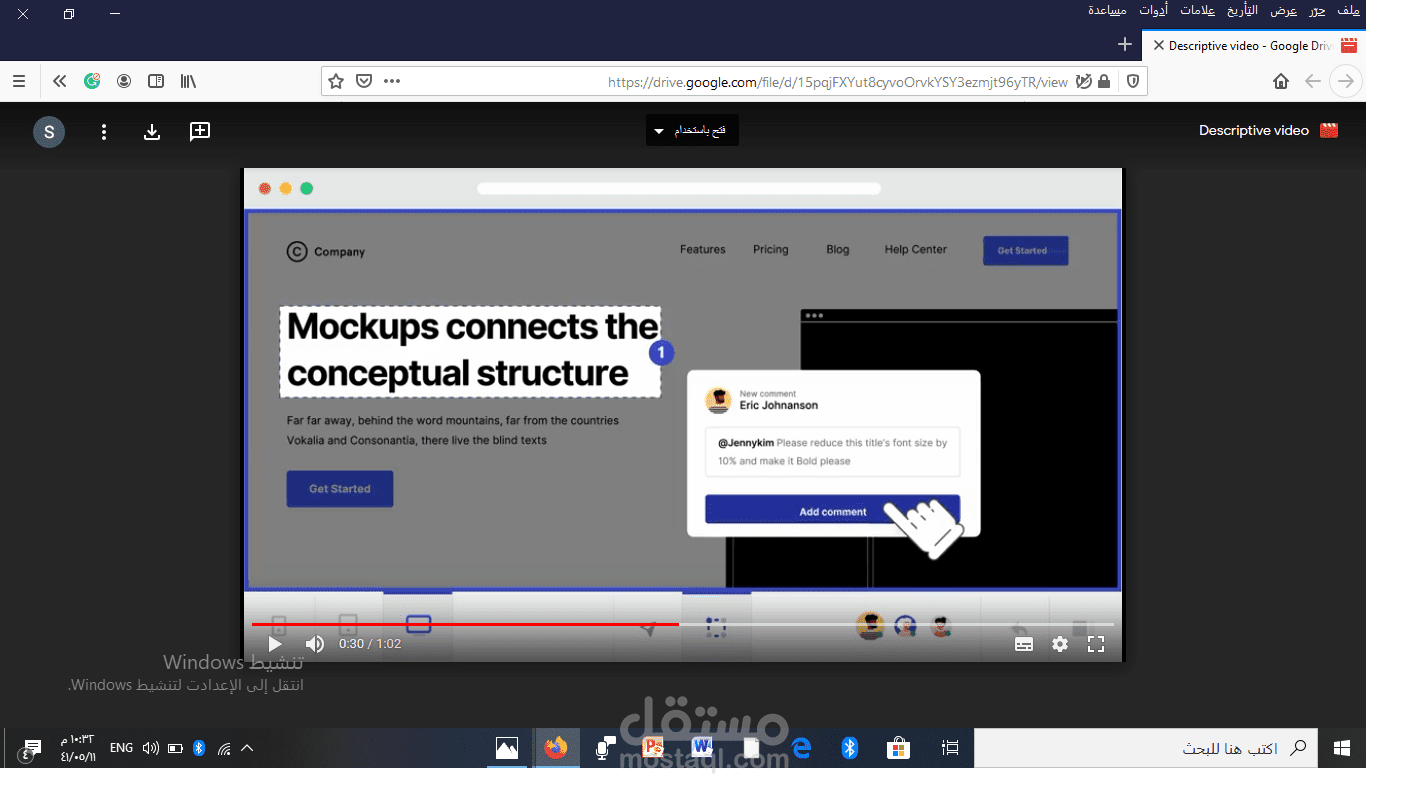This screenshot has width=1410, height=790.
Task: Navigate back with the left arrow
Action: [1313, 81]
